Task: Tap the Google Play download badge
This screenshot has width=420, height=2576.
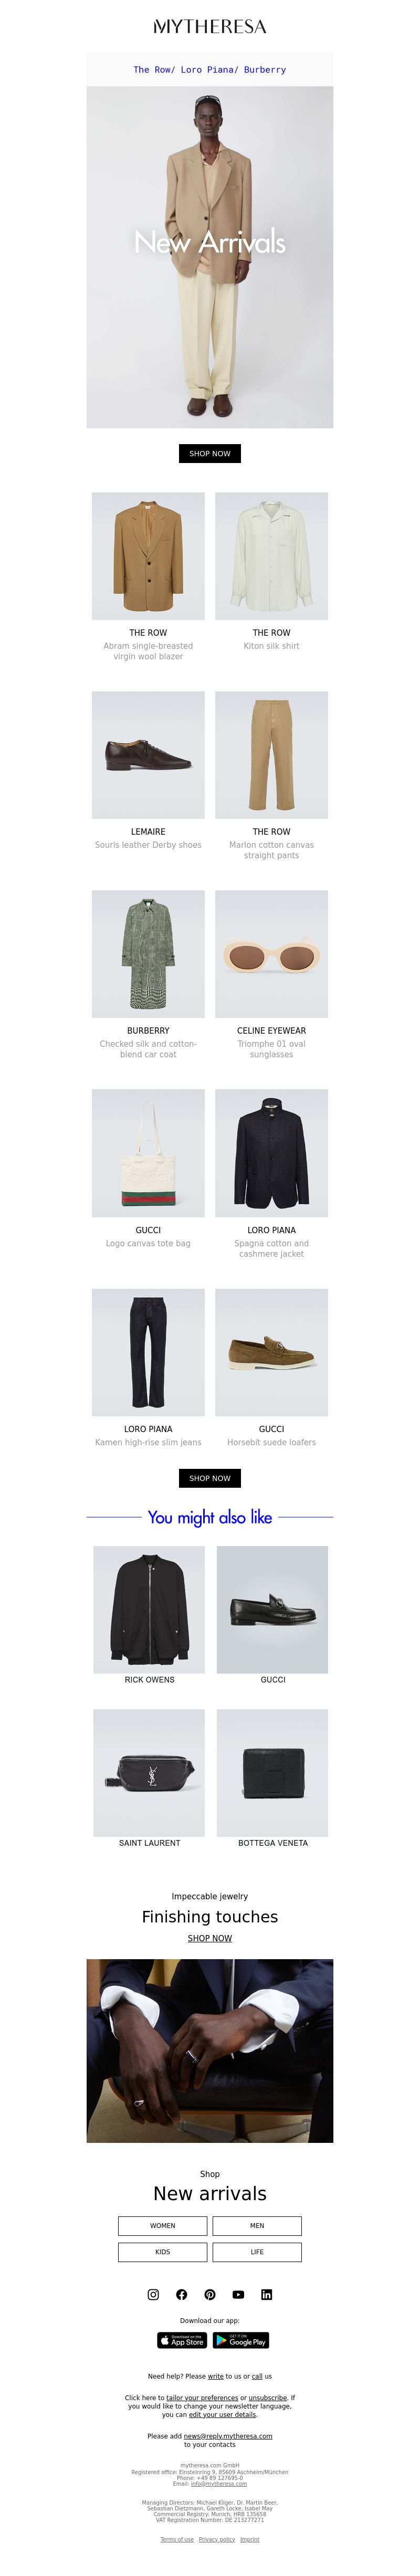Action: (x=241, y=2340)
